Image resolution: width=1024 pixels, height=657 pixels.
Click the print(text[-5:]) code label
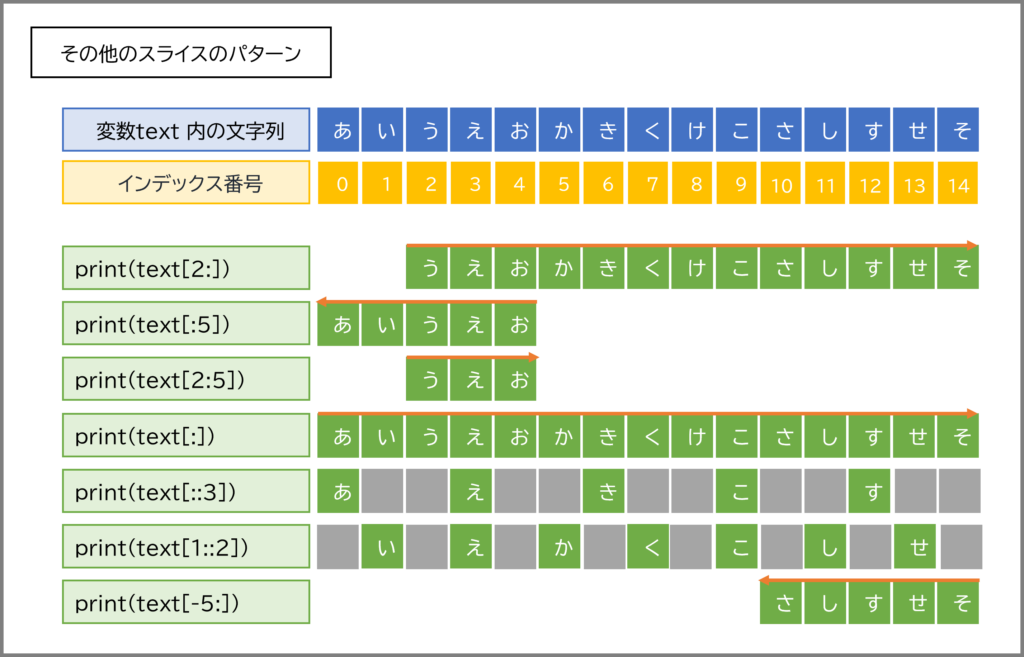coord(186,601)
